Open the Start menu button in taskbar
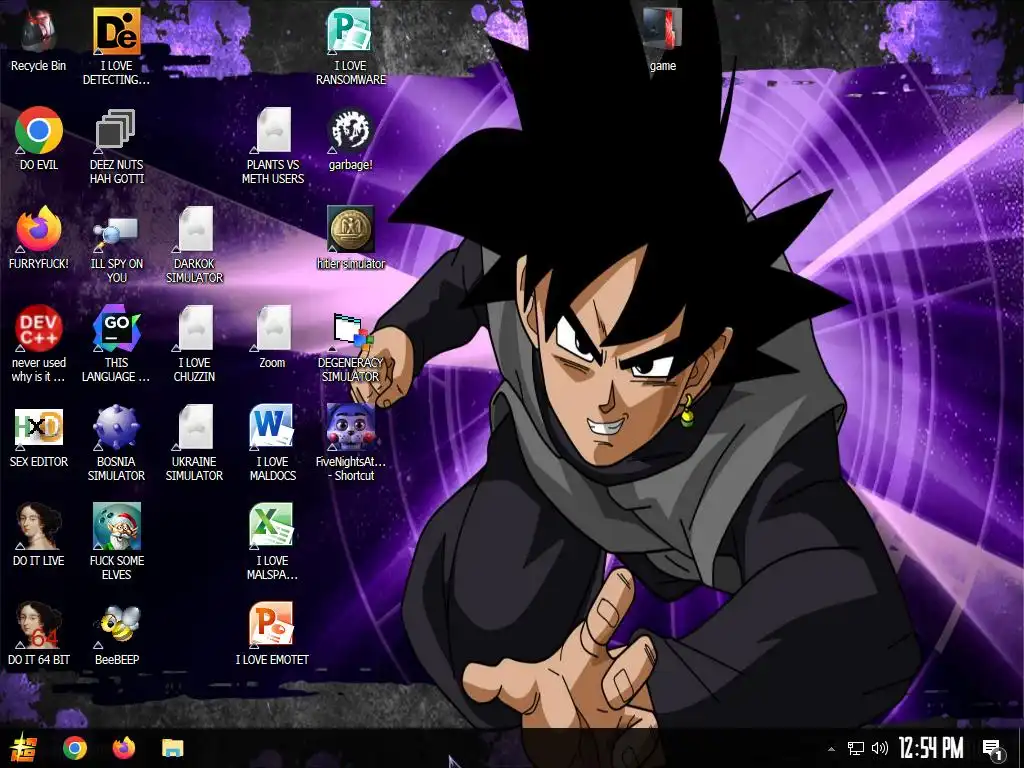 coord(24,748)
